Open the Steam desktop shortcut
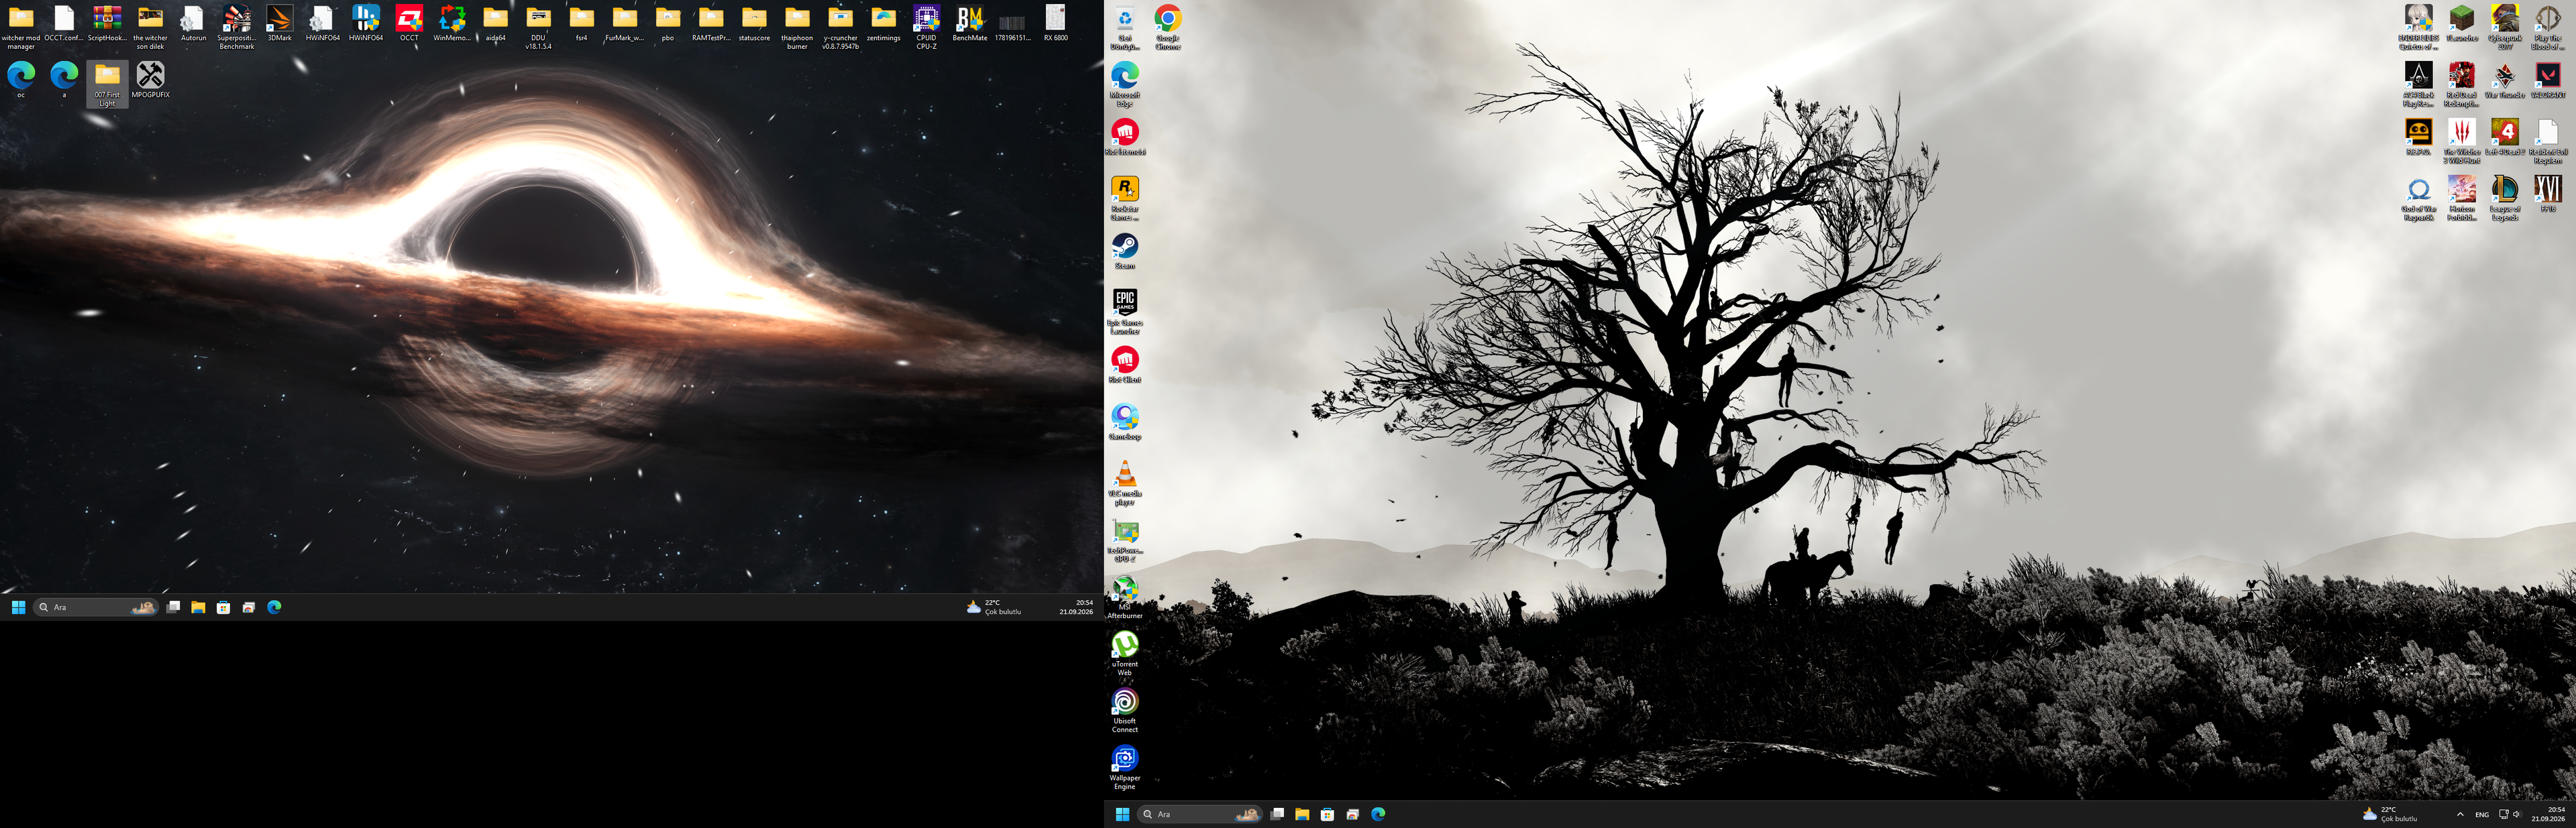The height and width of the screenshot is (828, 2576). pos(1125,251)
